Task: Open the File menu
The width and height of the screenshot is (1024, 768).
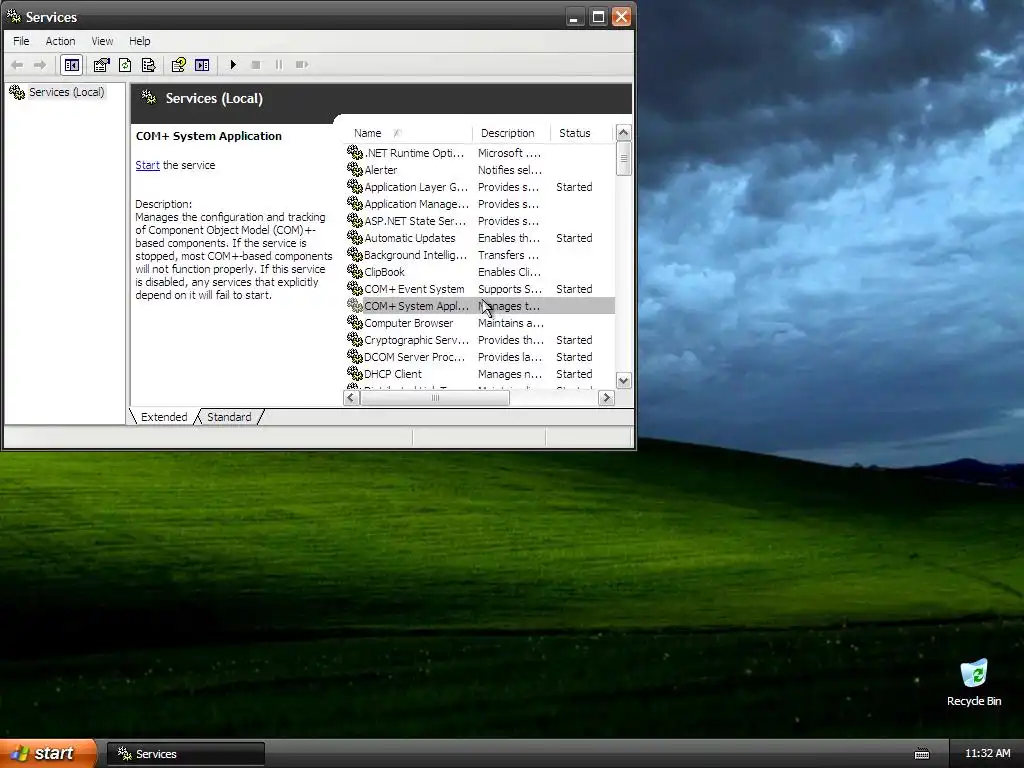Action: 21,40
